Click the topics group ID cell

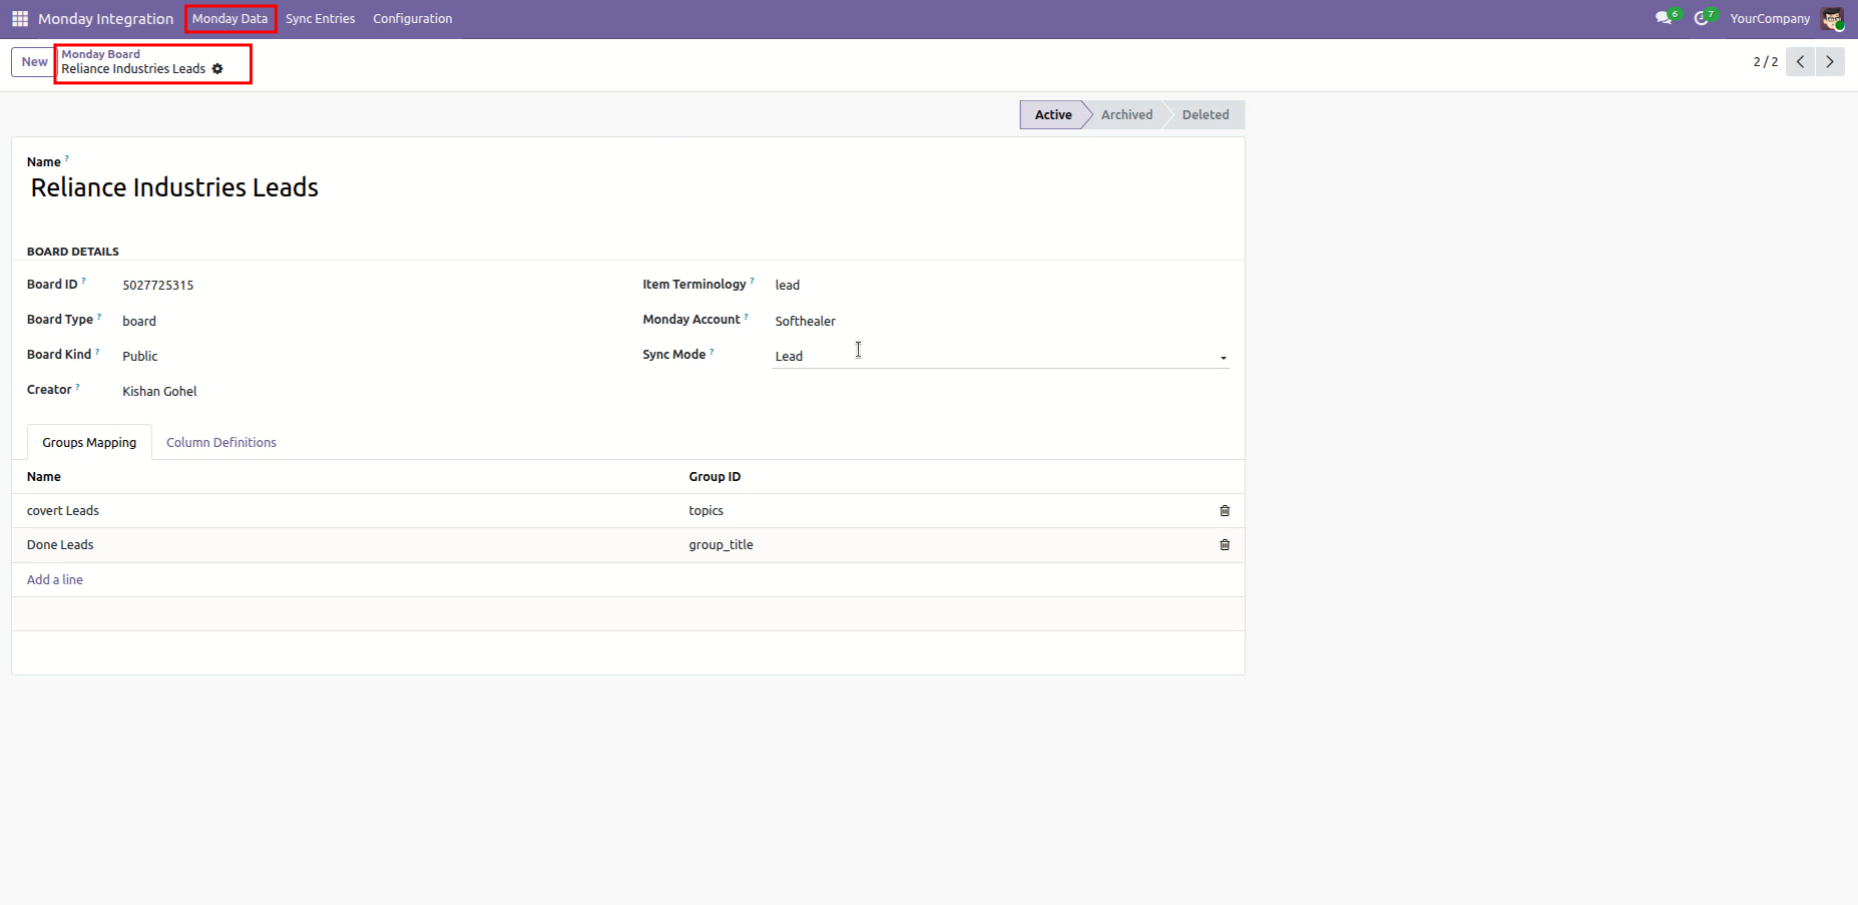coord(706,511)
